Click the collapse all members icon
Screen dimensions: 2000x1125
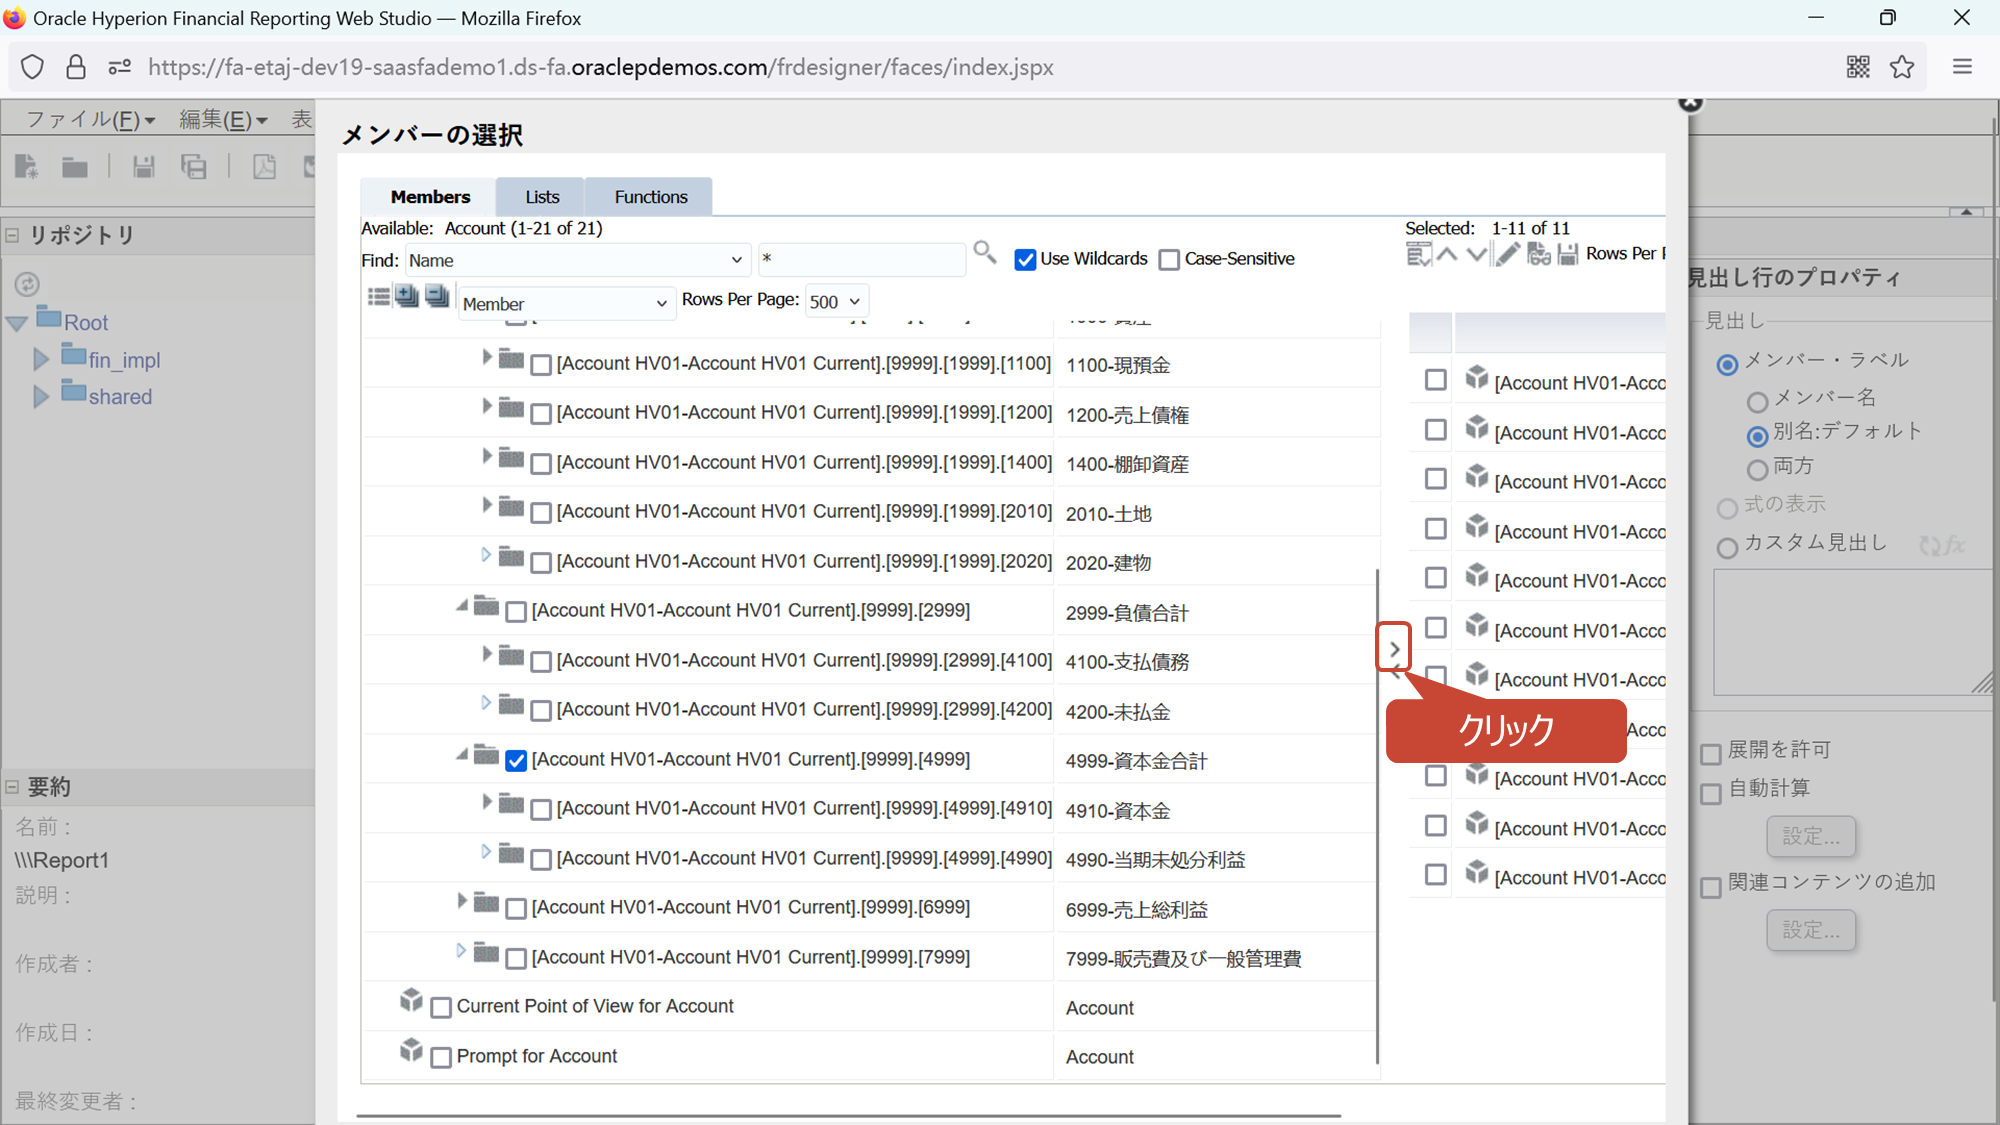pyautogui.click(x=437, y=296)
